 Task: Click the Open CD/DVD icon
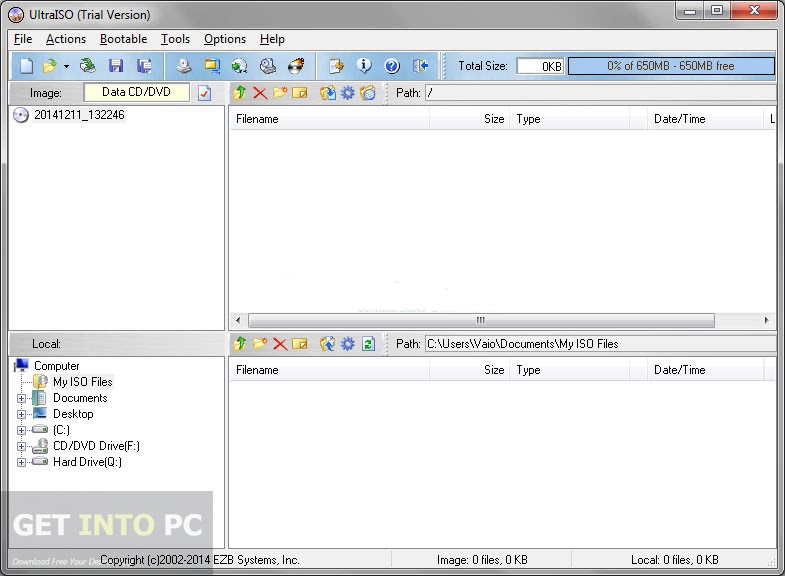click(x=88, y=66)
